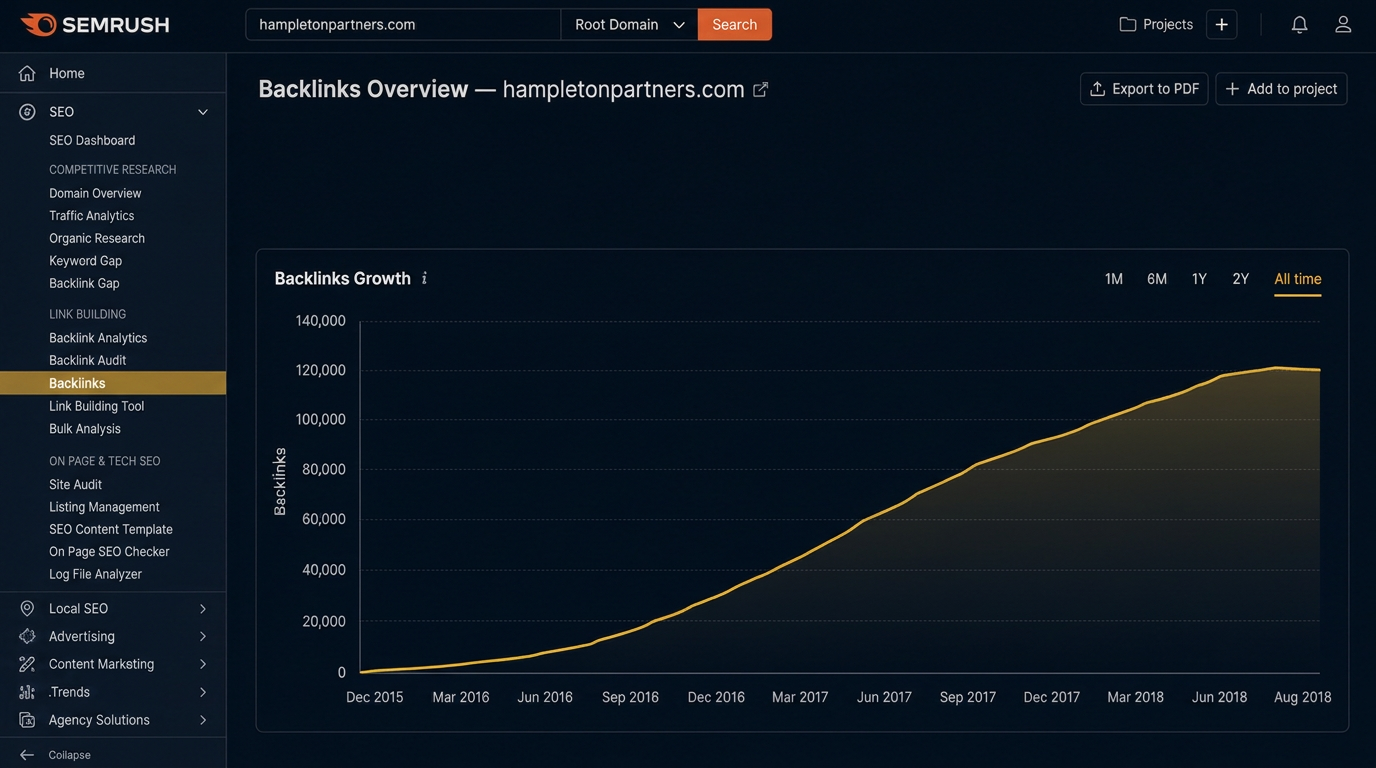The height and width of the screenshot is (768, 1376).
Task: Open Domain Overview link
Action: coord(95,193)
